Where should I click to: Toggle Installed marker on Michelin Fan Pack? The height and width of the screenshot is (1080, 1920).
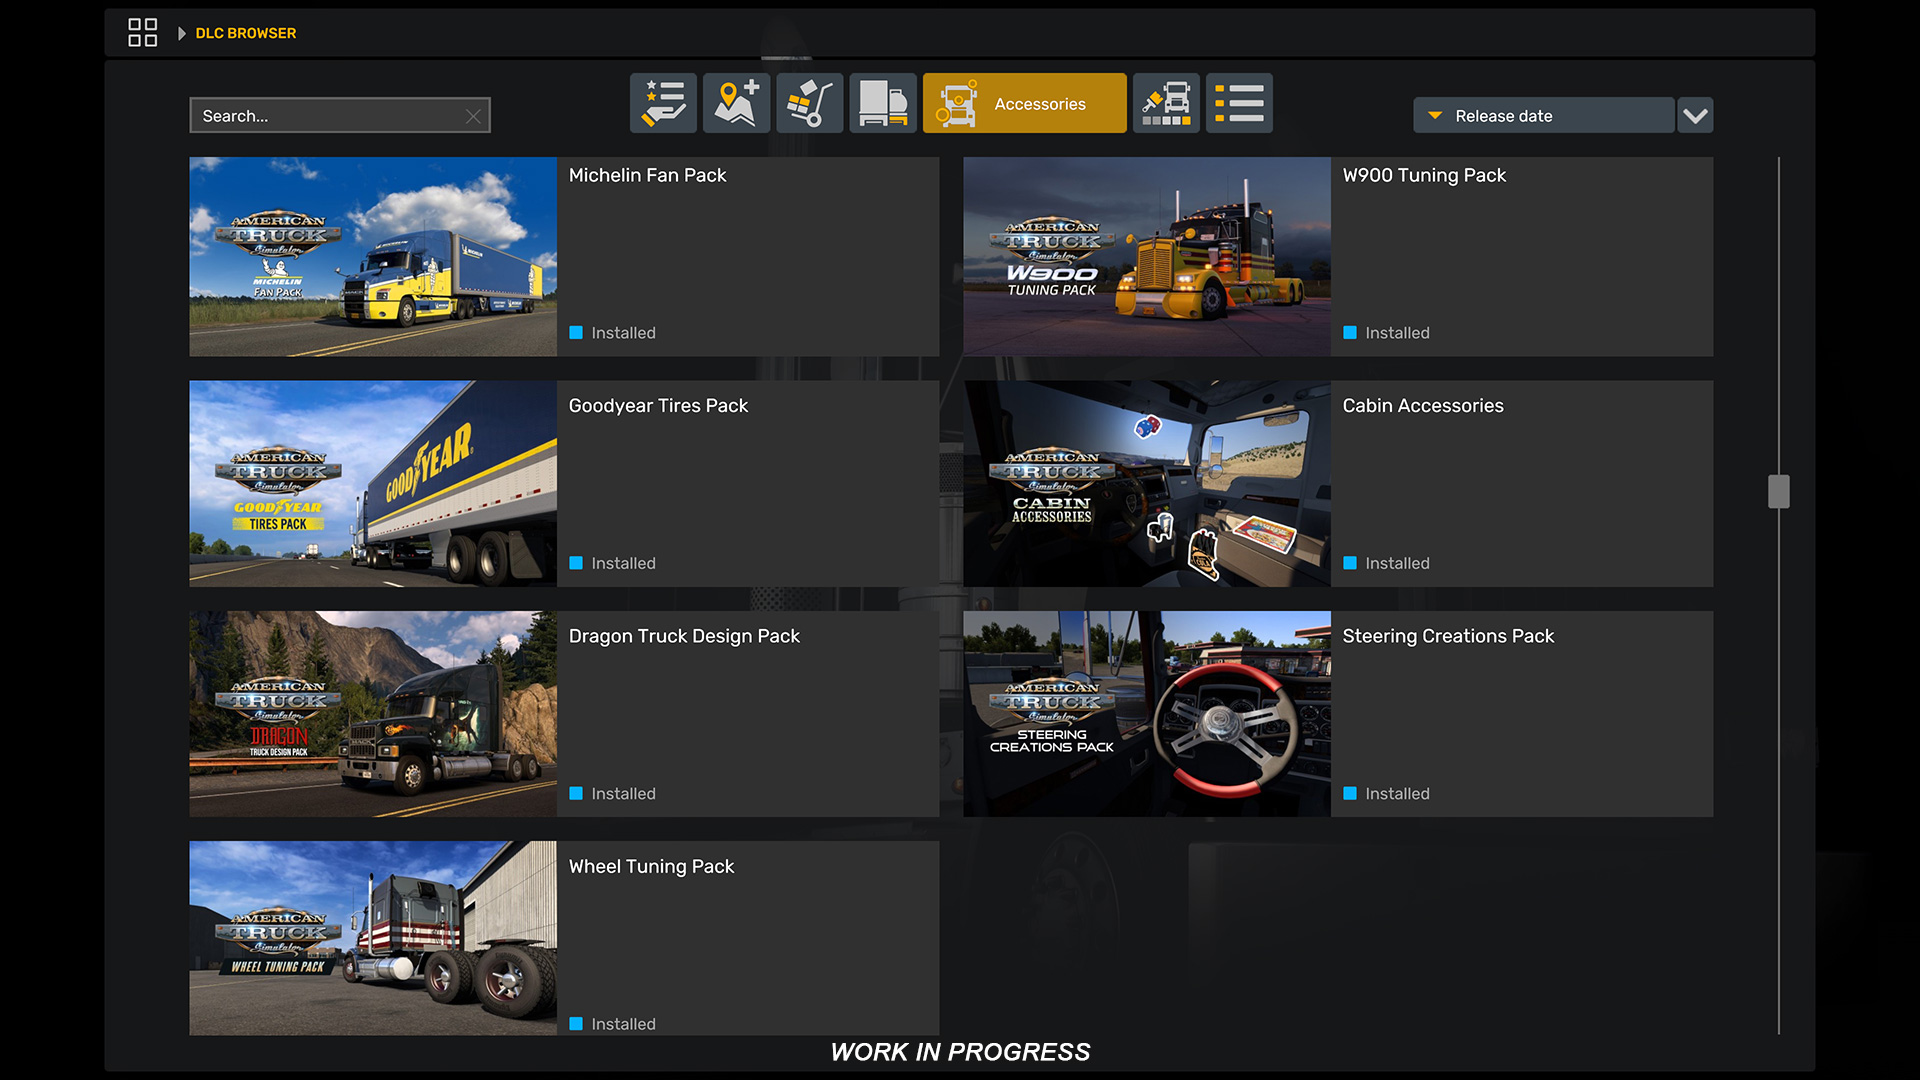click(x=576, y=333)
